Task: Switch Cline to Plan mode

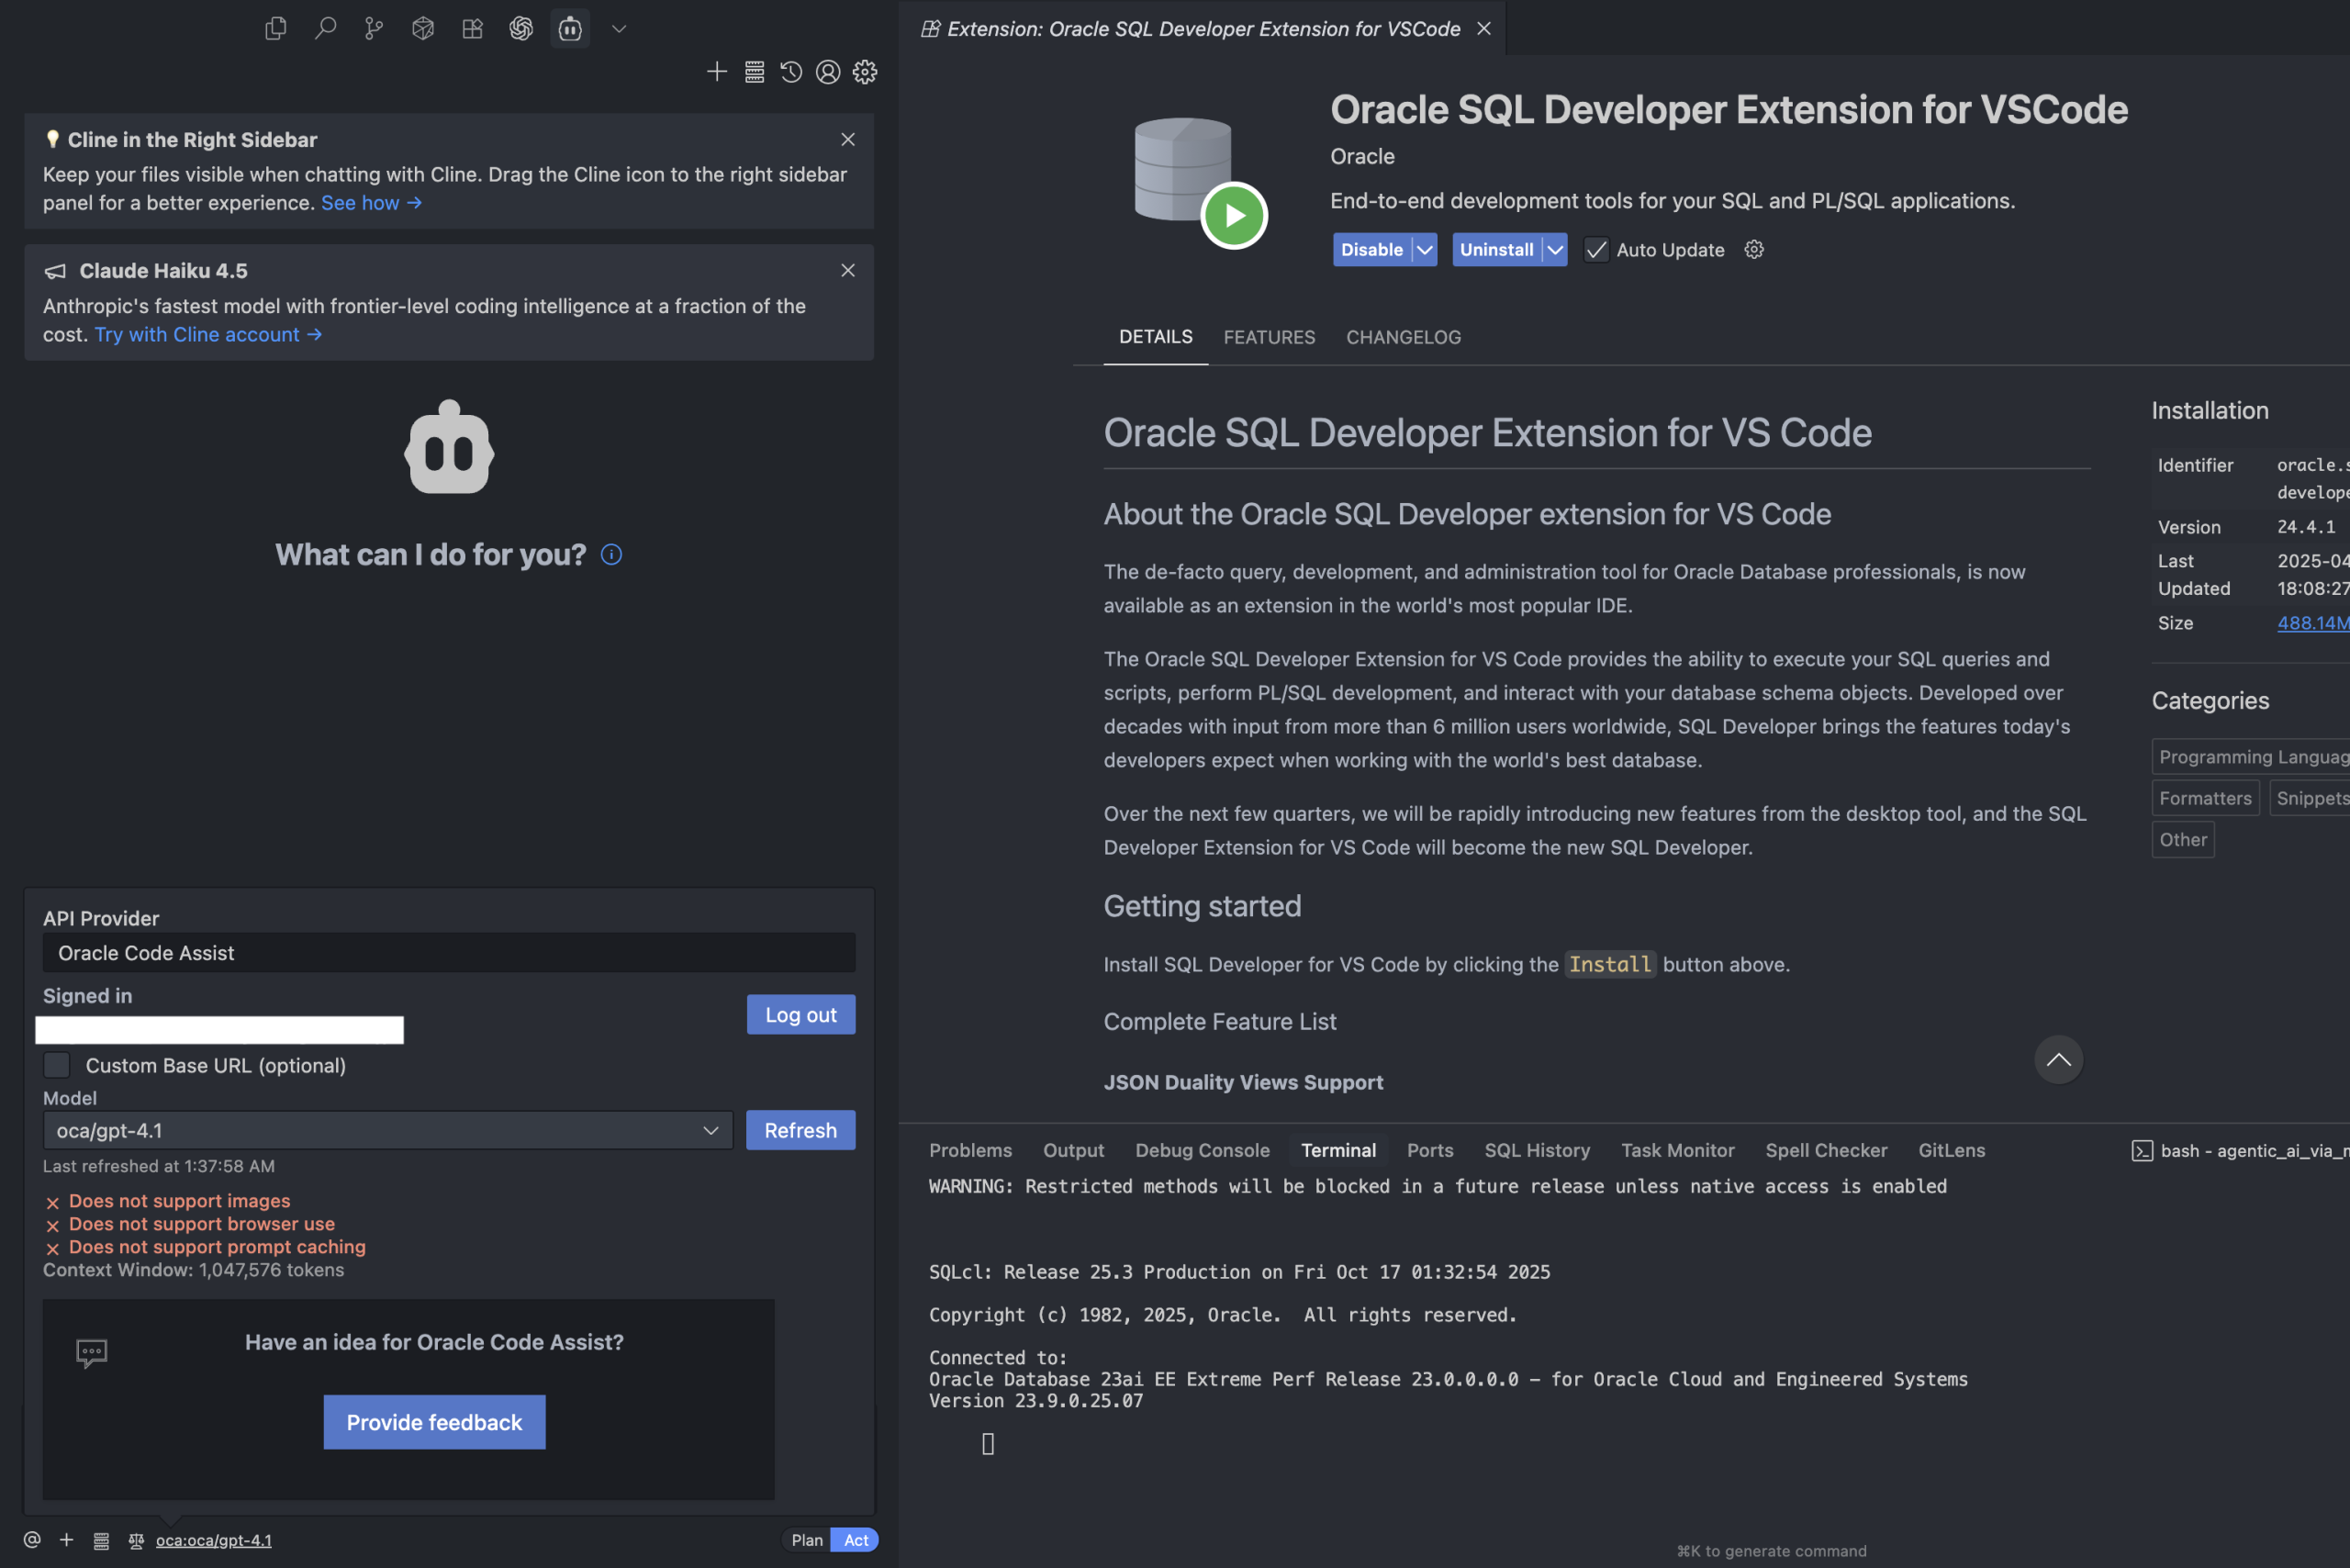Action: [806, 1540]
